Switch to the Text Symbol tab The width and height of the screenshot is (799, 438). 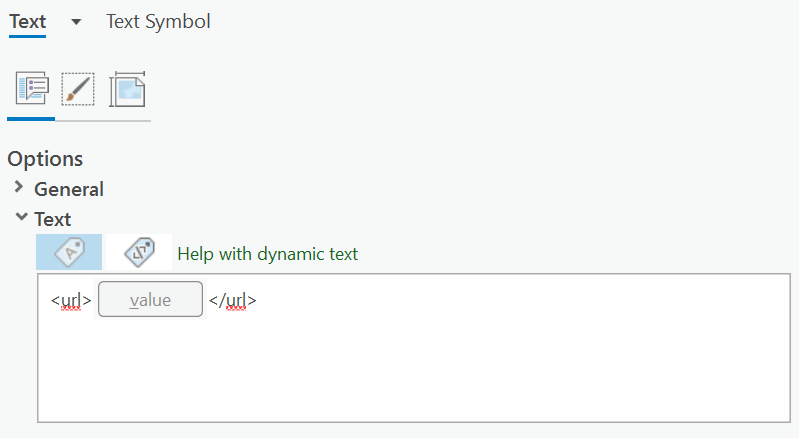coord(158,21)
